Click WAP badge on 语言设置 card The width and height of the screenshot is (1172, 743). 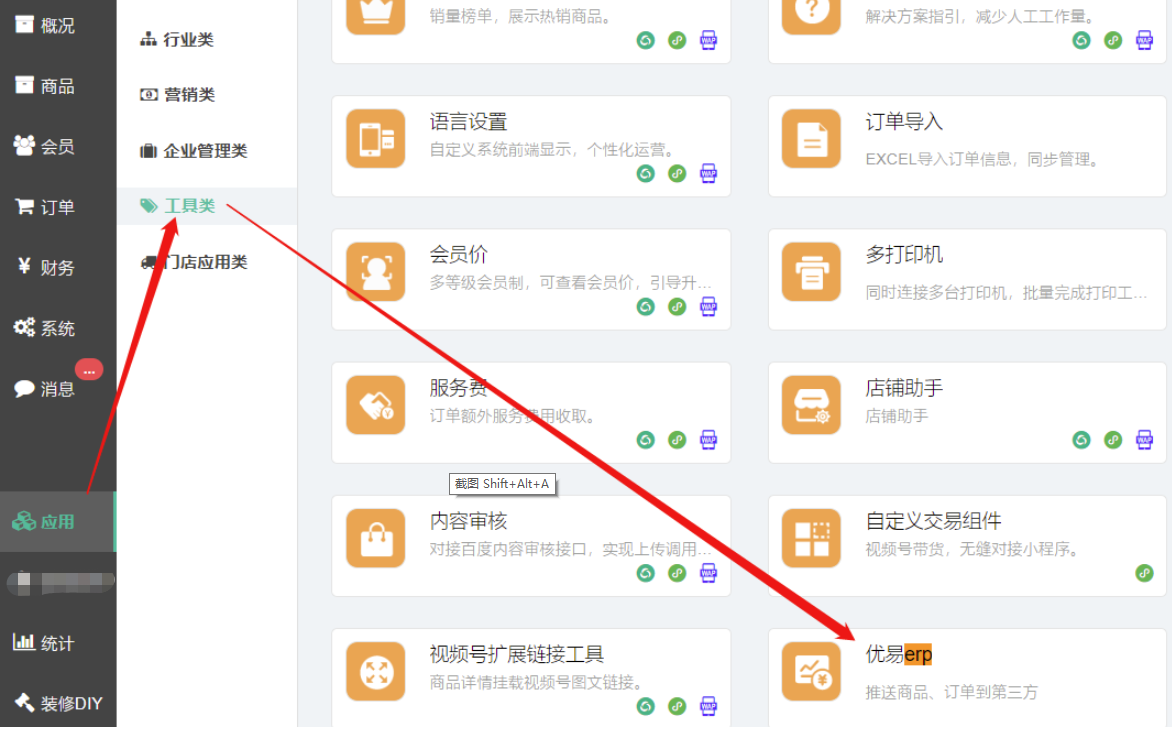click(x=708, y=173)
